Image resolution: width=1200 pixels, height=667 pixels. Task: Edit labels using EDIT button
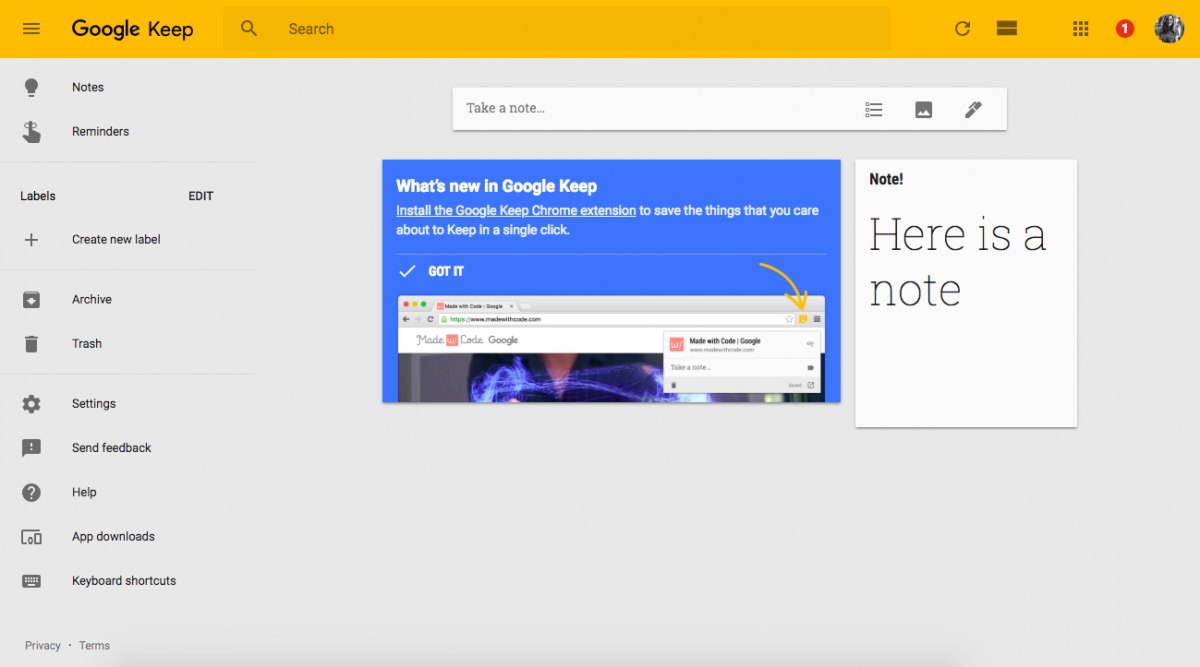(x=201, y=196)
